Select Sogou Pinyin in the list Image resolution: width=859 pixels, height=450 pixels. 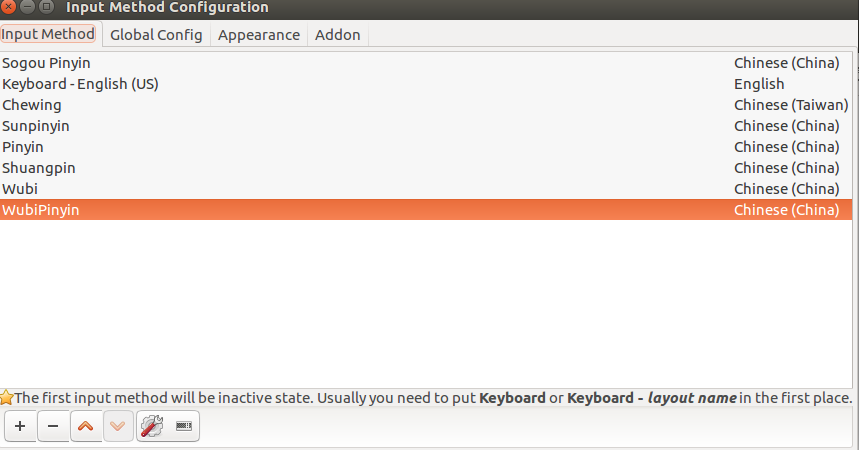pyautogui.click(x=46, y=63)
